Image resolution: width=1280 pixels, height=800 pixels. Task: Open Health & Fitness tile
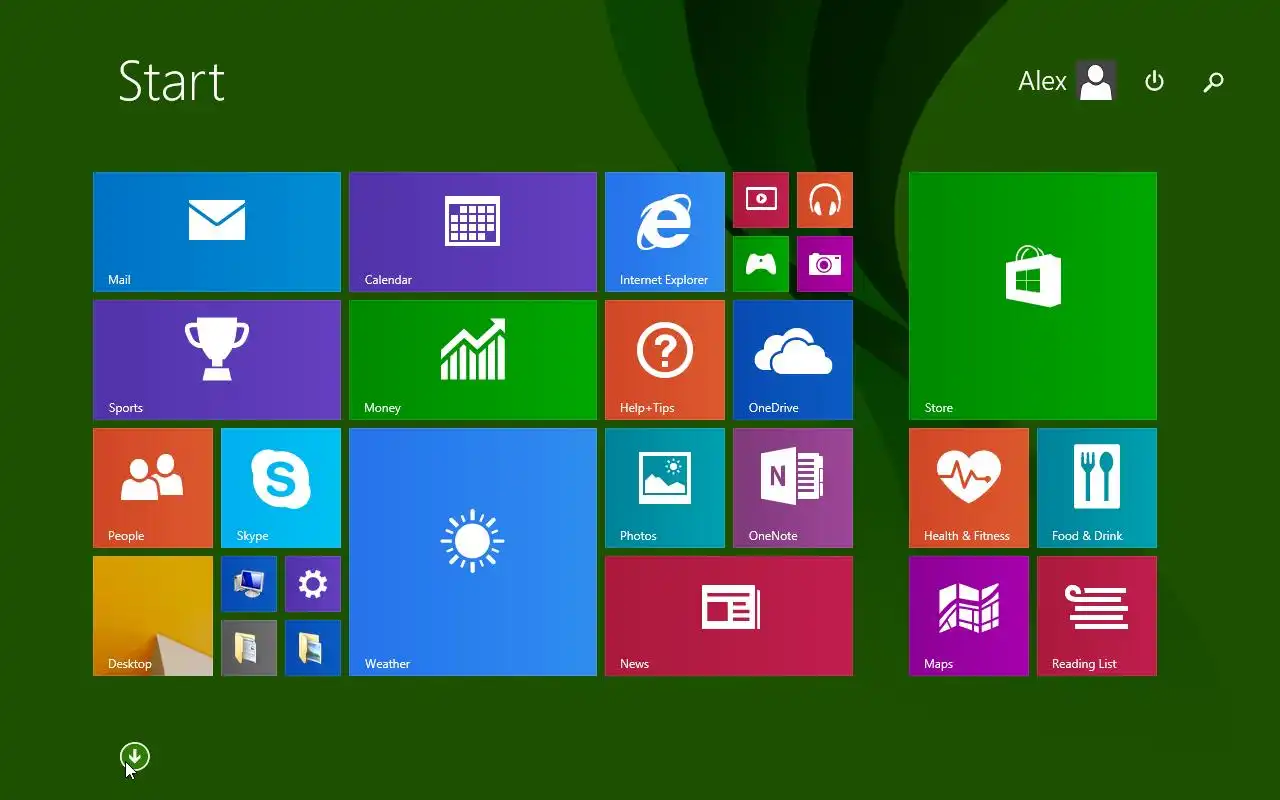(969, 488)
